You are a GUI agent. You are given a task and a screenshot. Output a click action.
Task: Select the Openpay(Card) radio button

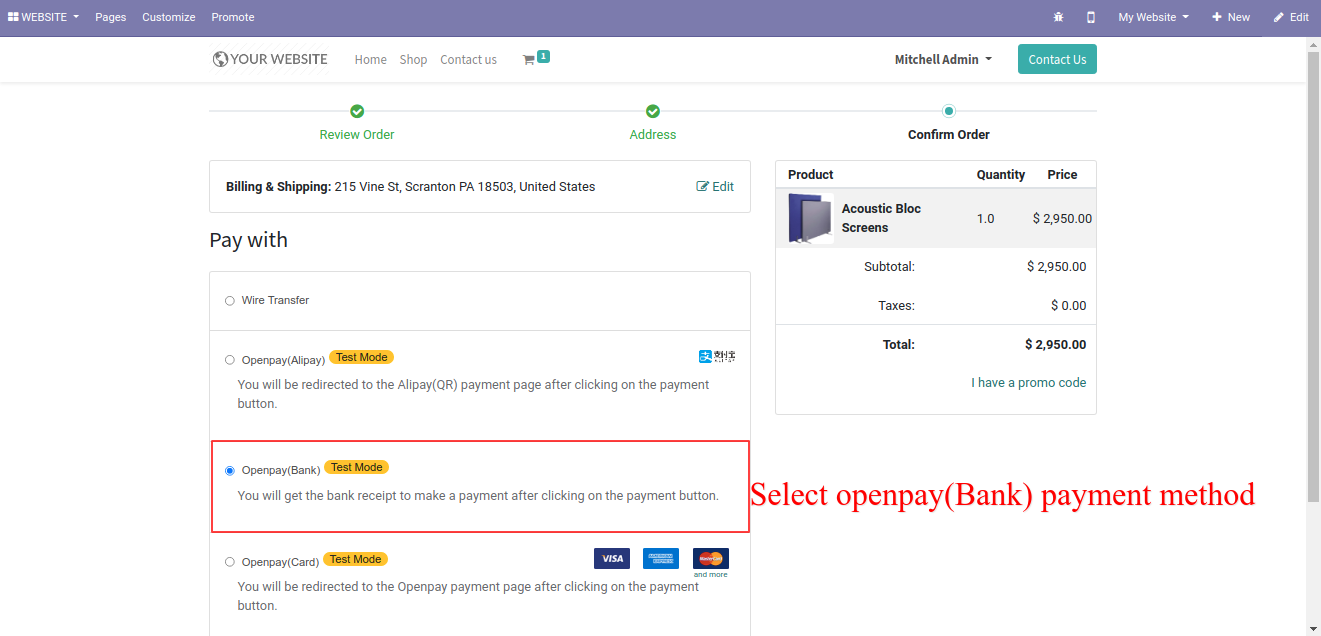pos(230,562)
